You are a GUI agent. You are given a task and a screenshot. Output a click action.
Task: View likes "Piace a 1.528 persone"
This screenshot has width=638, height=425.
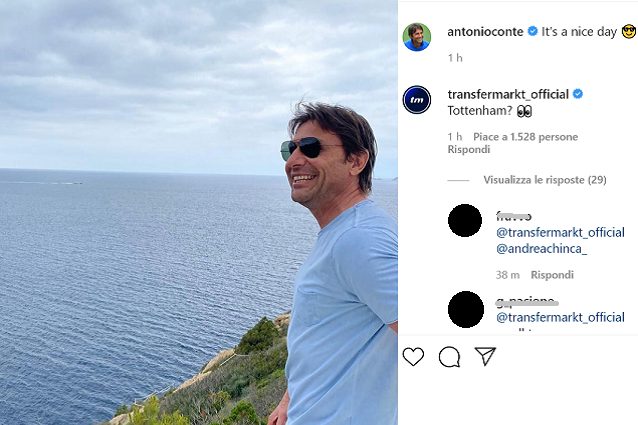coord(525,137)
